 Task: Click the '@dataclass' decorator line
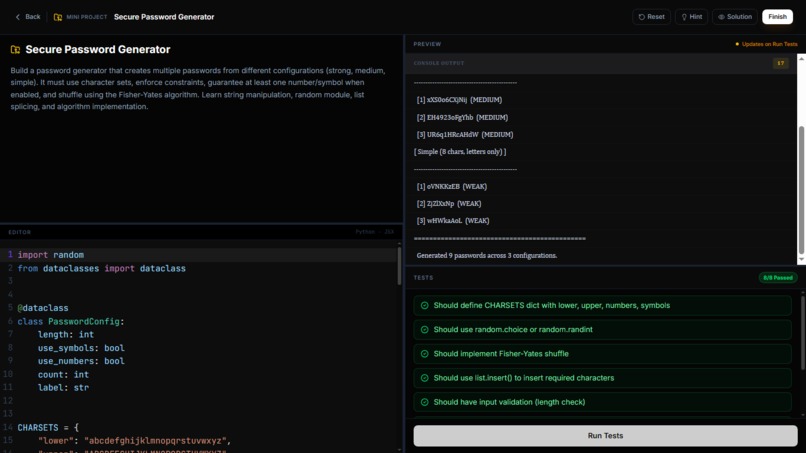tap(43, 308)
